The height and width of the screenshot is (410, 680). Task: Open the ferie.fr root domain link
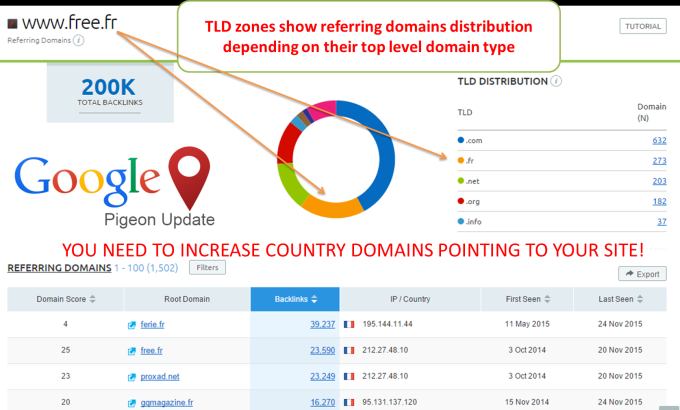click(x=152, y=324)
